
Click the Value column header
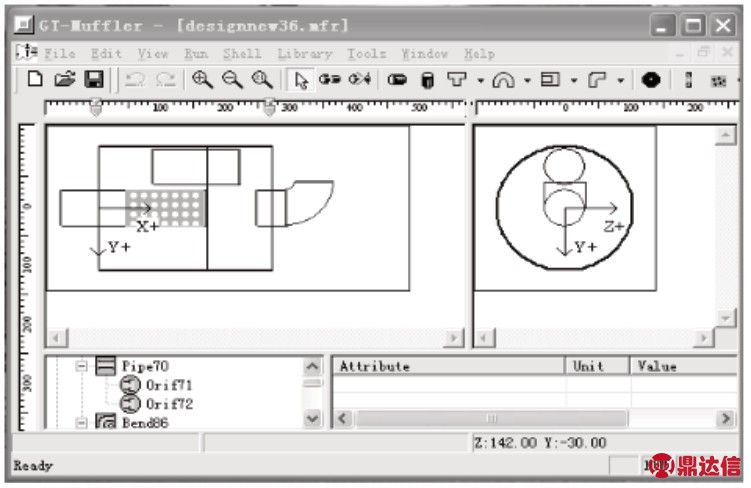[683, 366]
